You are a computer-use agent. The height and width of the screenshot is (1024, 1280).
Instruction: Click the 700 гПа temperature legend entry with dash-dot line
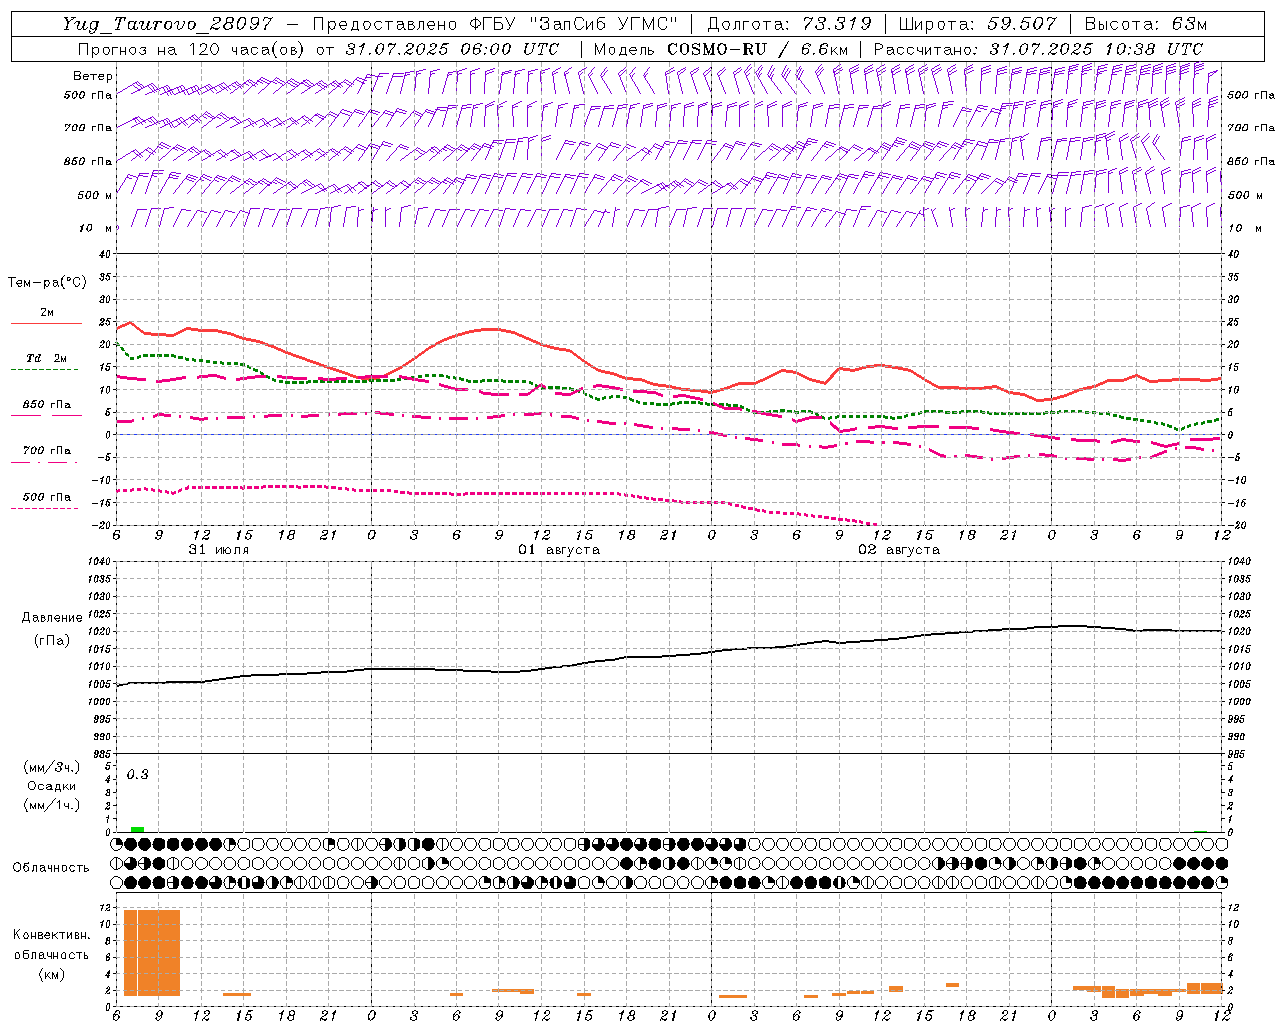[x=46, y=450]
